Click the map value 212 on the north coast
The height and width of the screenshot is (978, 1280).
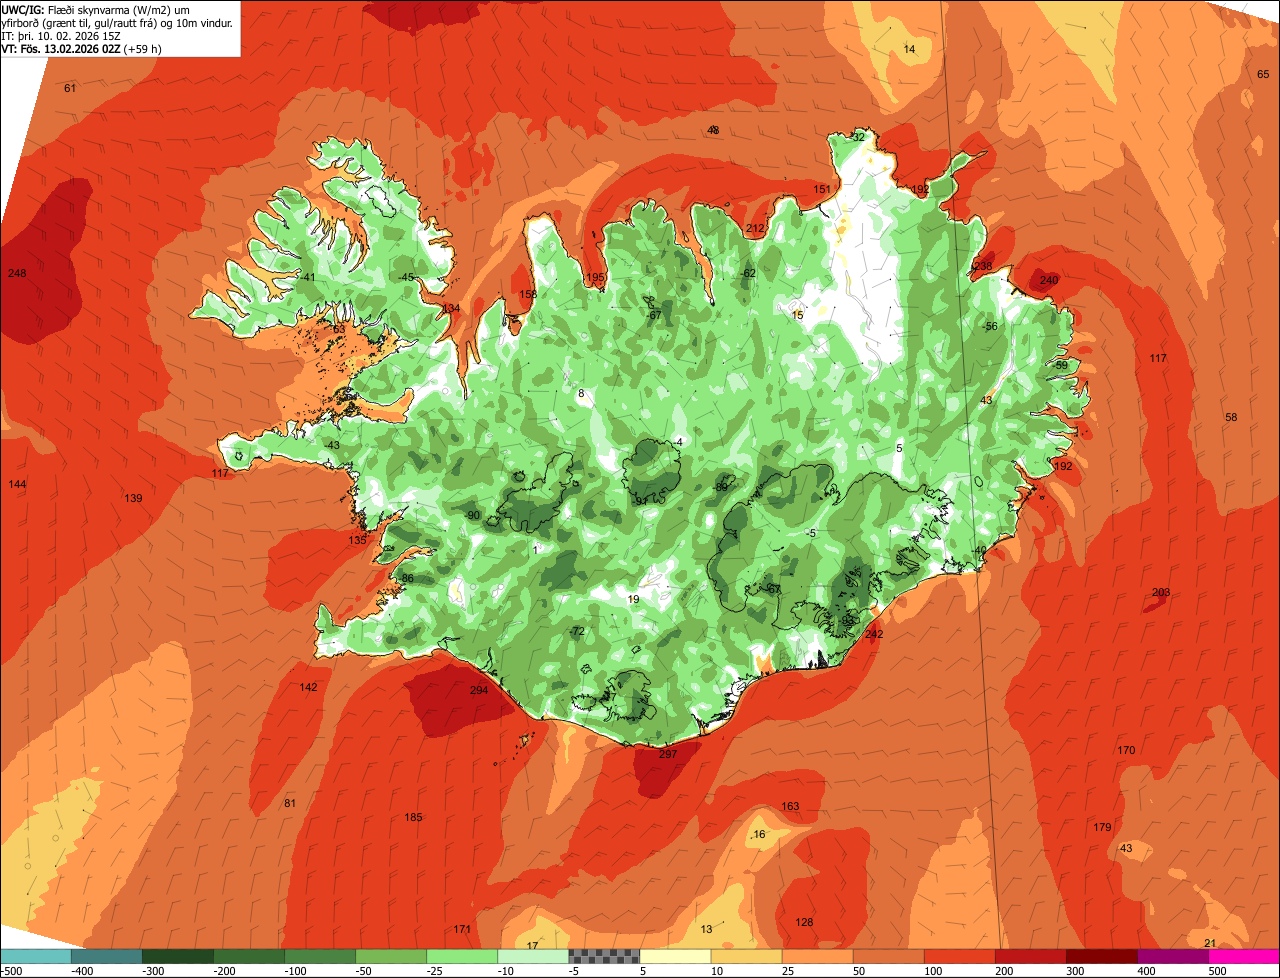(755, 229)
